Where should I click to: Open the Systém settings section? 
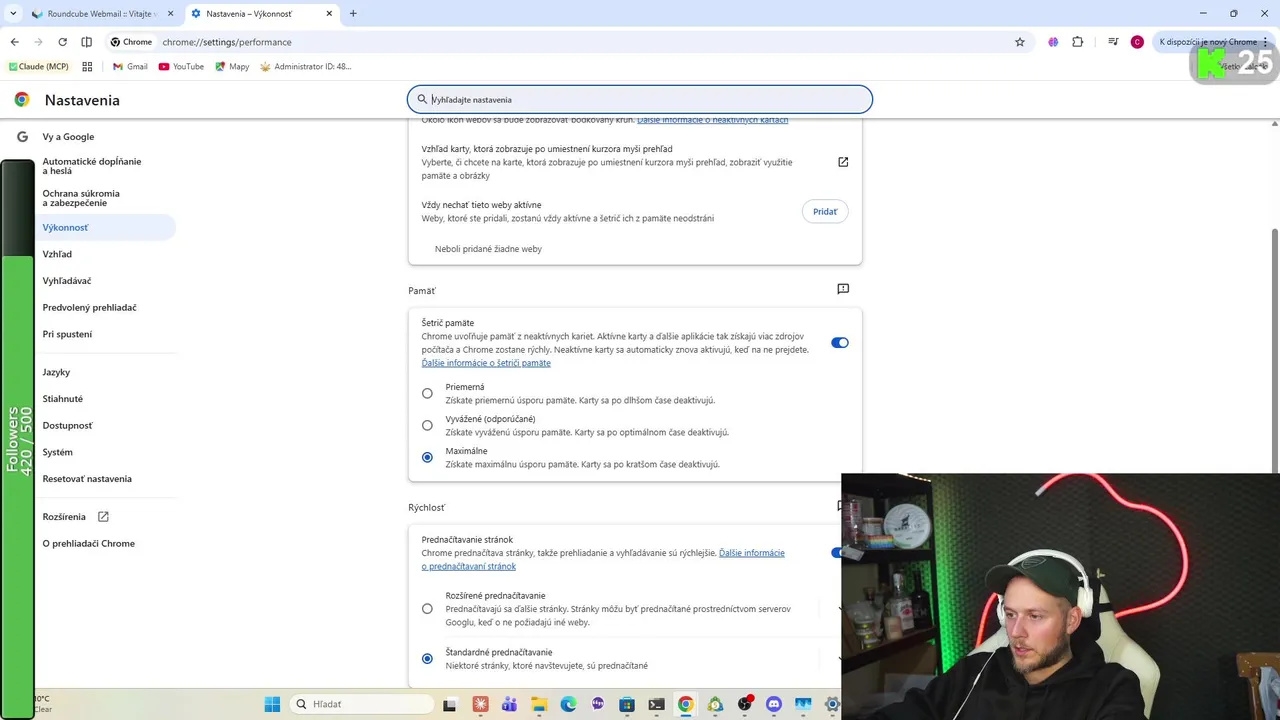coord(57,452)
